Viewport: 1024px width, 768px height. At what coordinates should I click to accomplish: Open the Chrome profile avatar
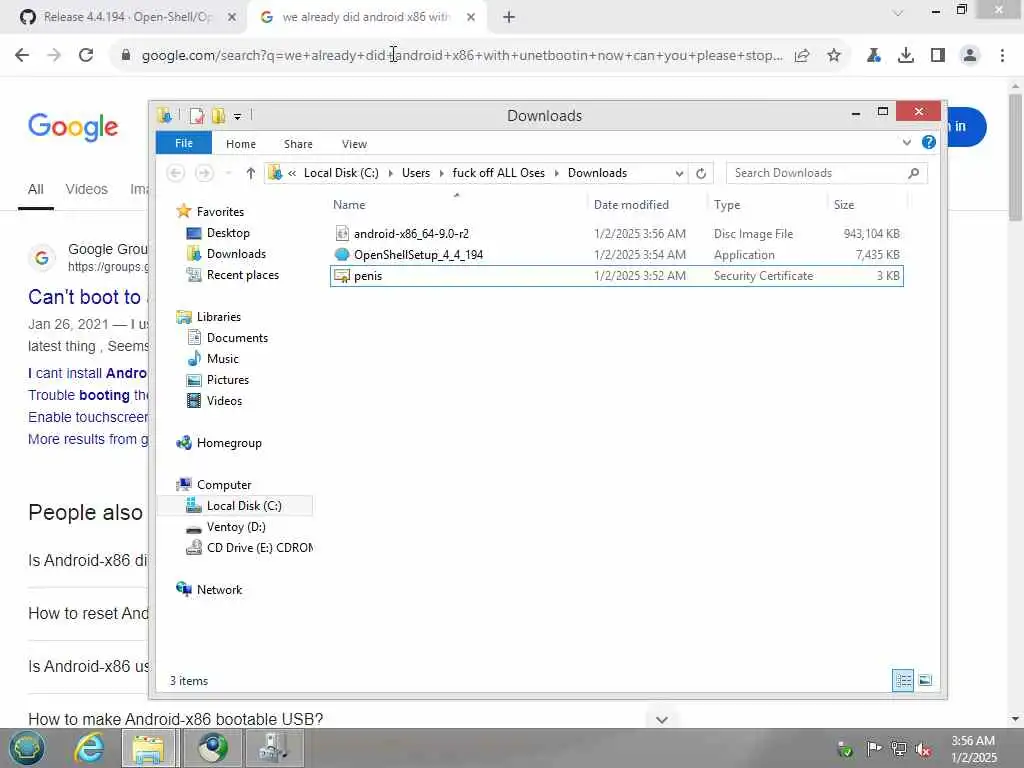(970, 55)
